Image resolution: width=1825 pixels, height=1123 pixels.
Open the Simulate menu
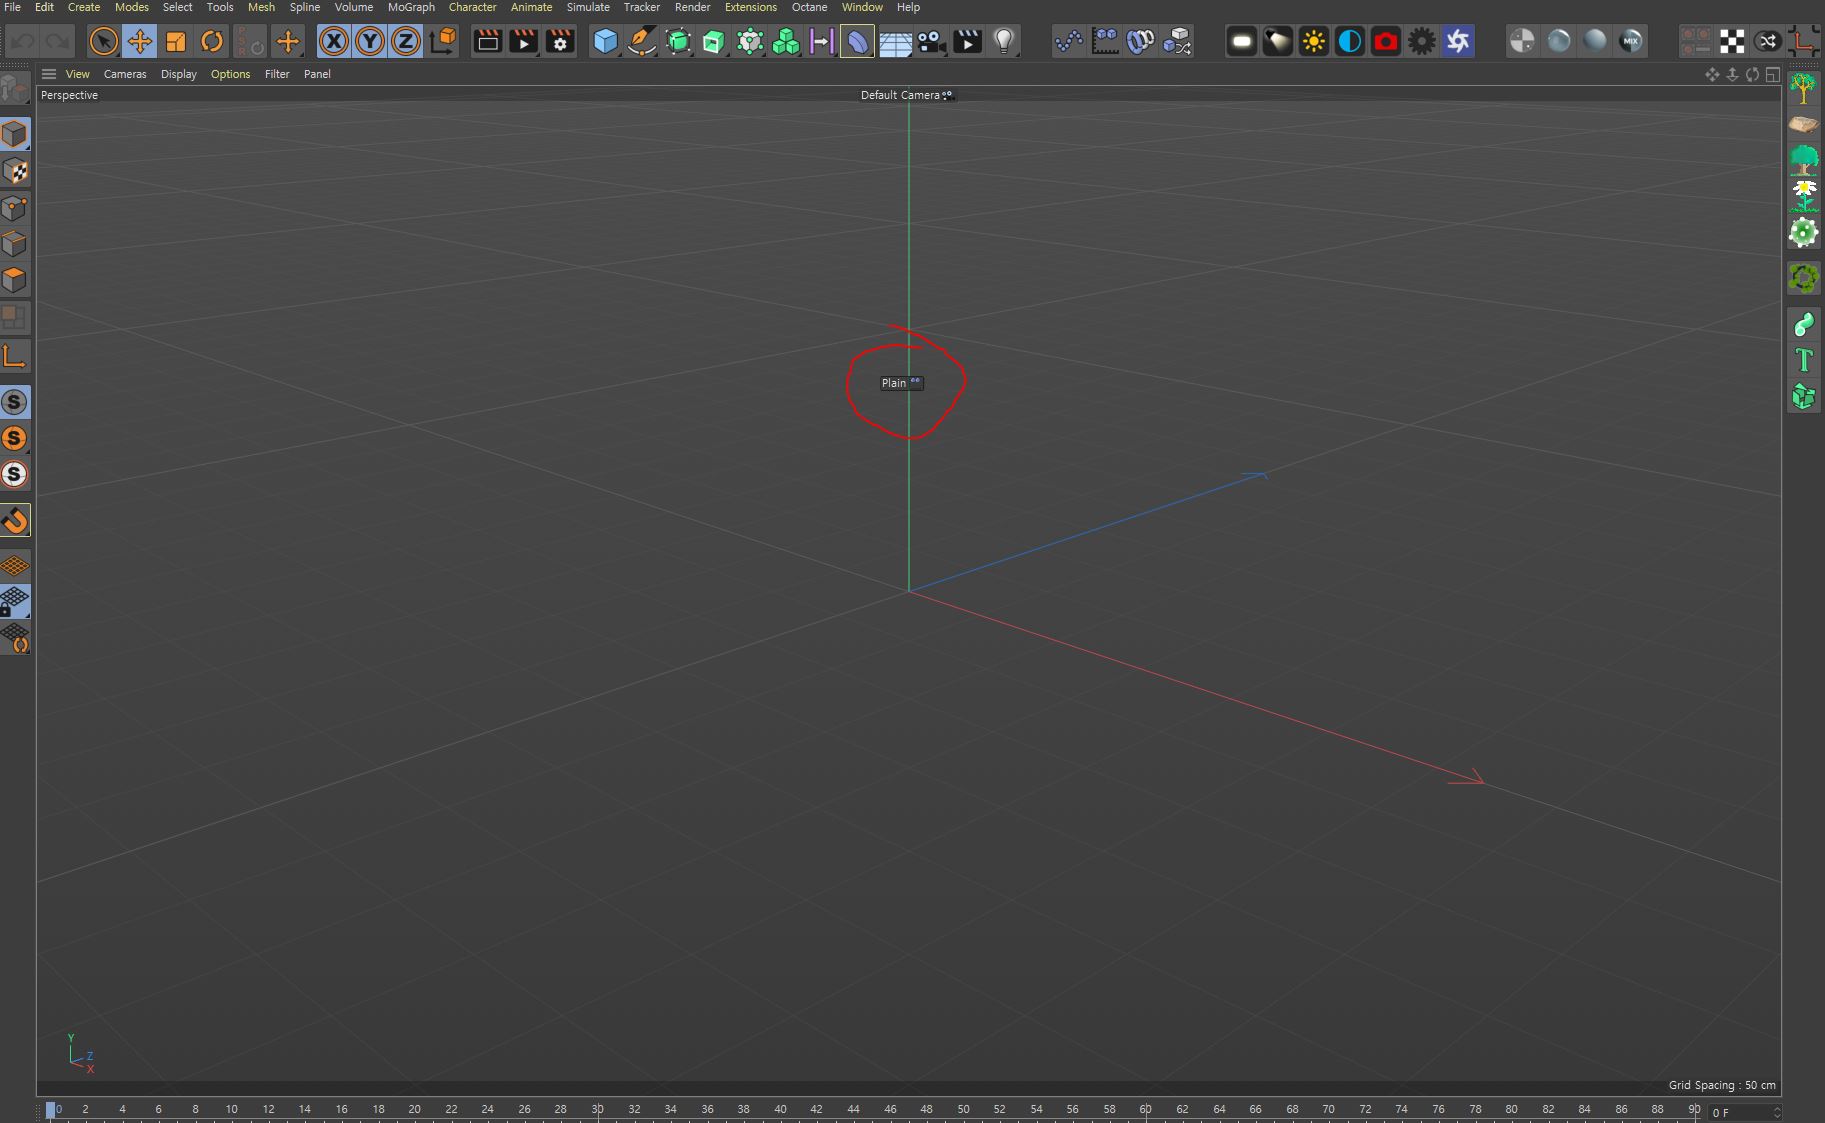[x=588, y=7]
